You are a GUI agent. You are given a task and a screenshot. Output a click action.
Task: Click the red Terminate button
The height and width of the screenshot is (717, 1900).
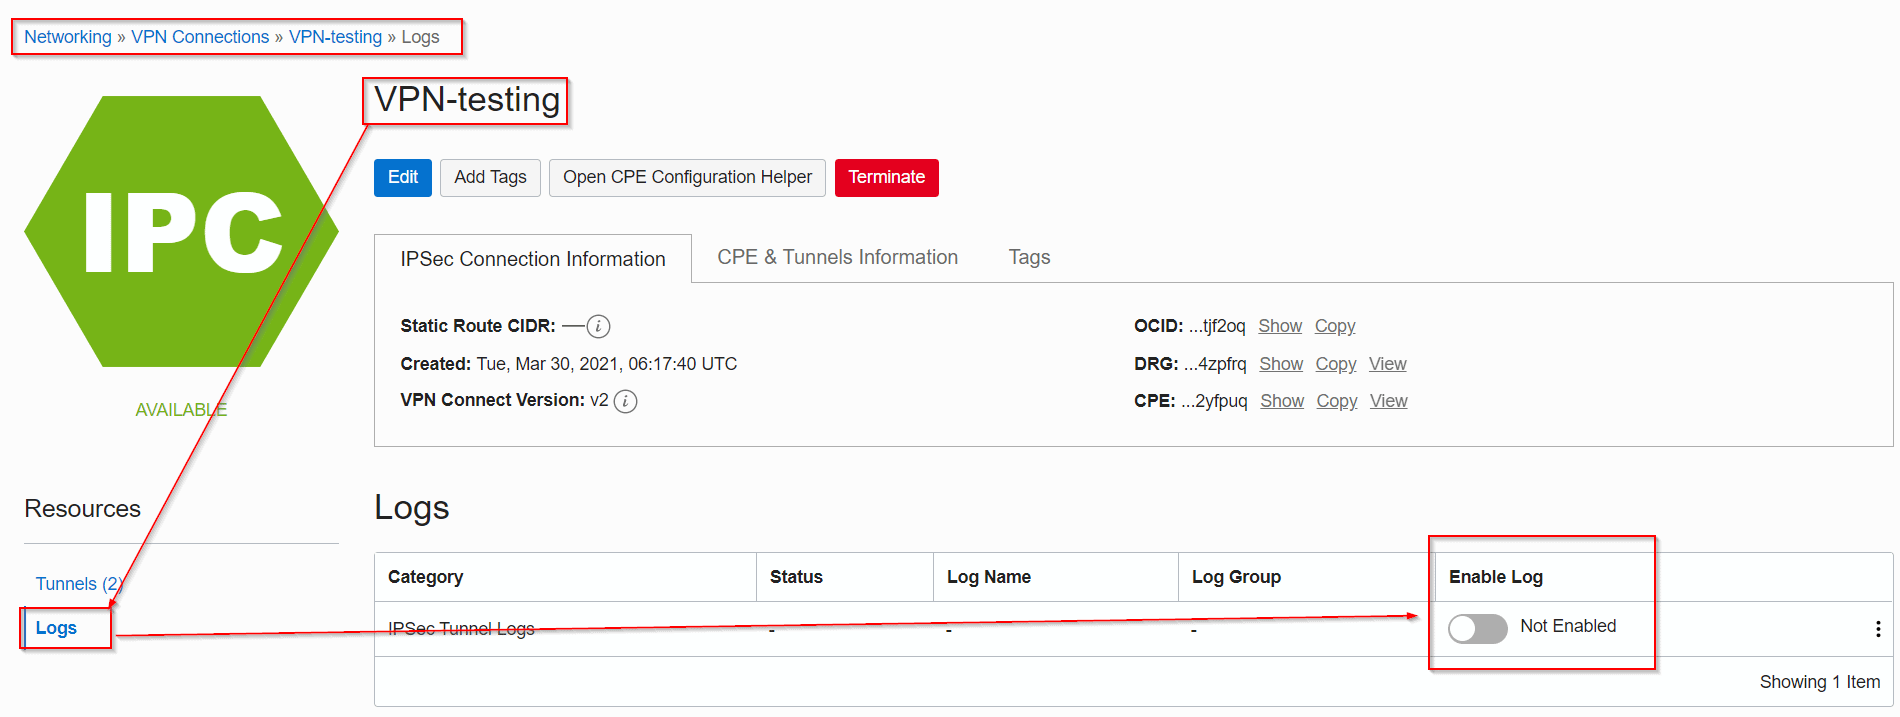click(886, 178)
